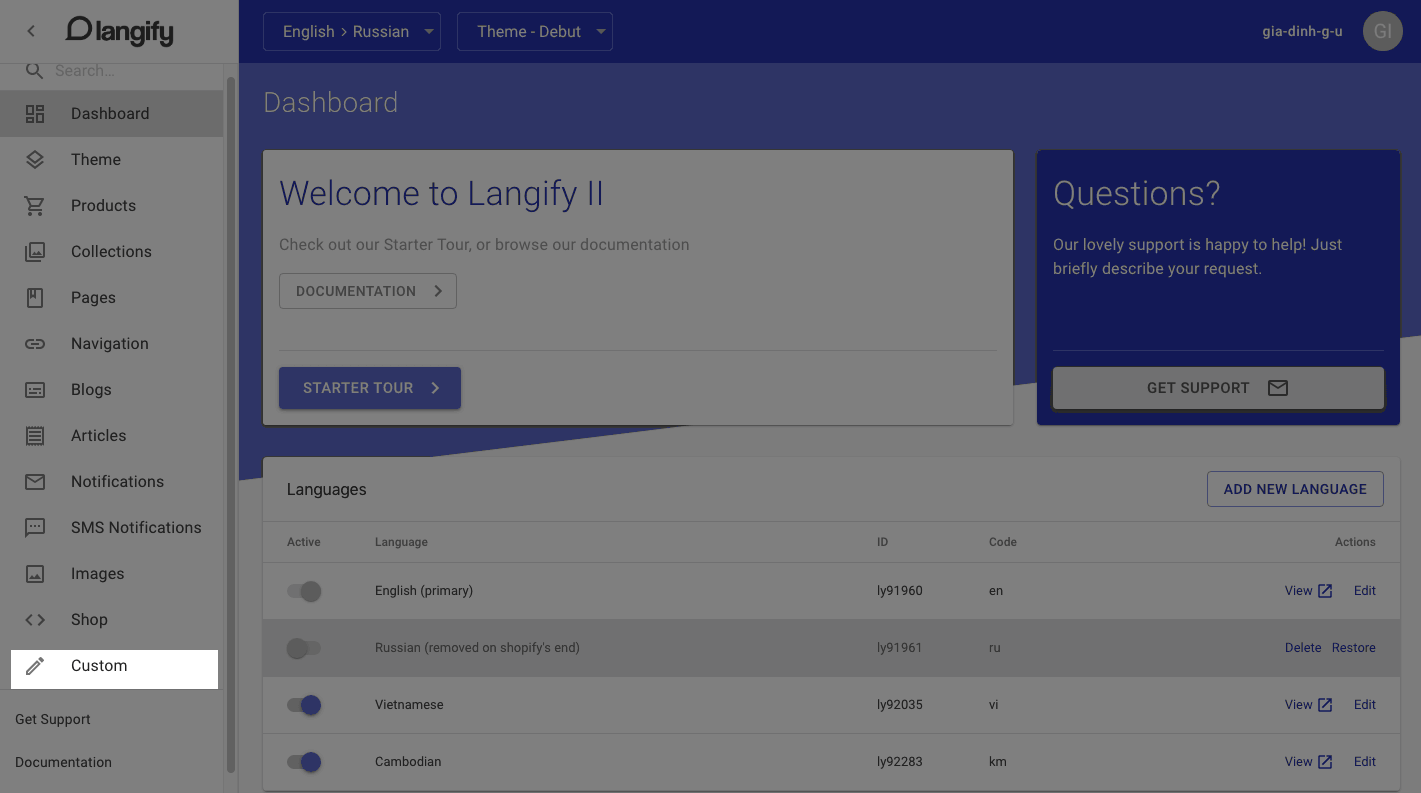Click envelope icon on Get Support button
The image size is (1421, 793).
click(1278, 388)
